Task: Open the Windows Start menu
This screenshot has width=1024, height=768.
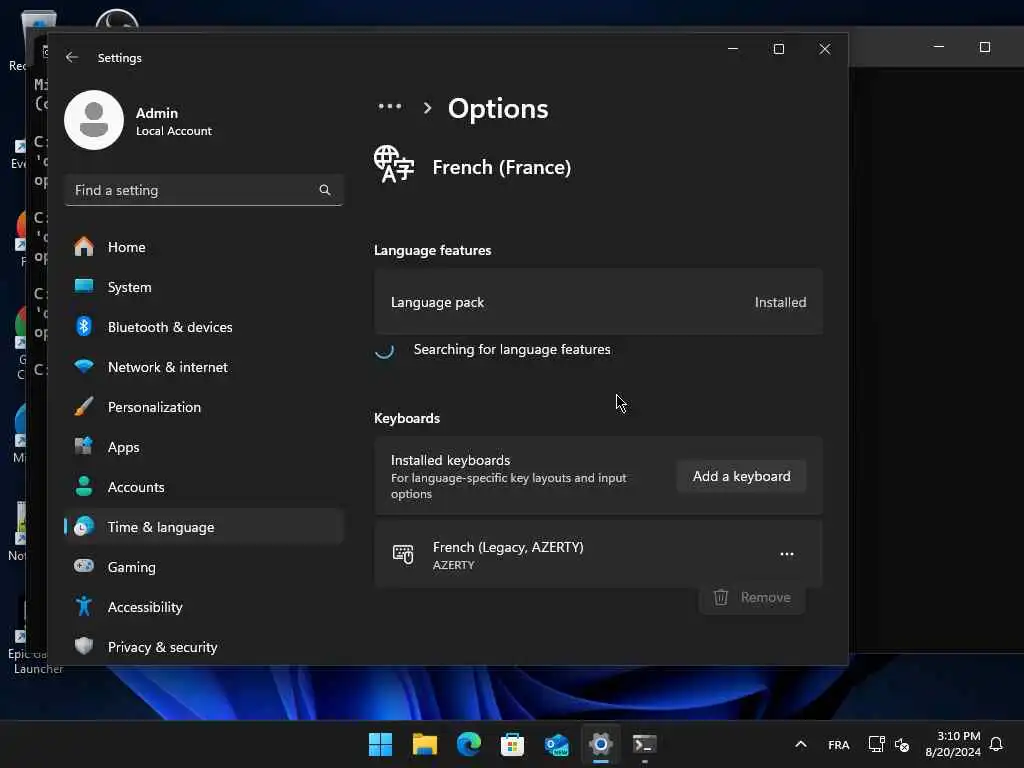Action: coord(381,744)
